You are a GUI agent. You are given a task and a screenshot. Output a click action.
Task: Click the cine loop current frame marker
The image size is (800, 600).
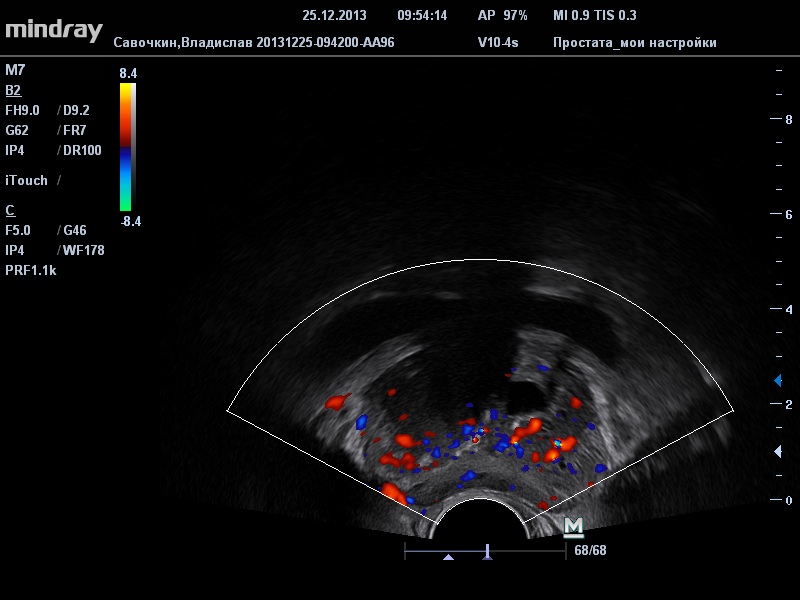click(487, 552)
